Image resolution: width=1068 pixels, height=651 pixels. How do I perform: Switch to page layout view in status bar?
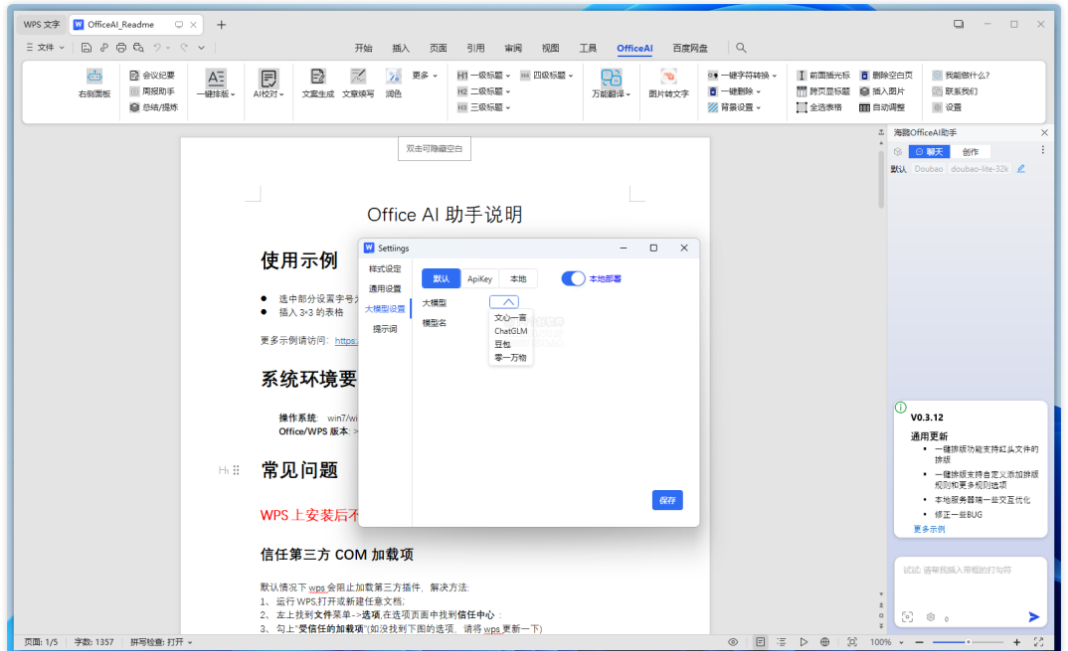point(760,642)
